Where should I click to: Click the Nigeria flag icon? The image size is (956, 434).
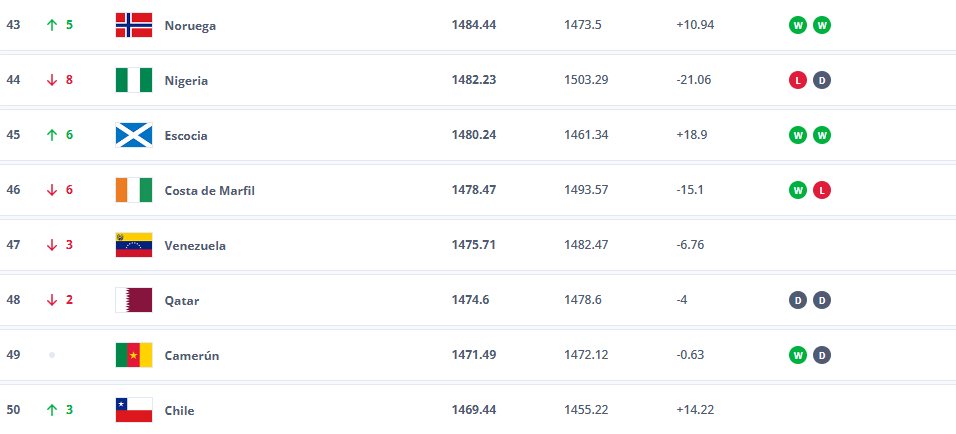pyautogui.click(x=134, y=80)
